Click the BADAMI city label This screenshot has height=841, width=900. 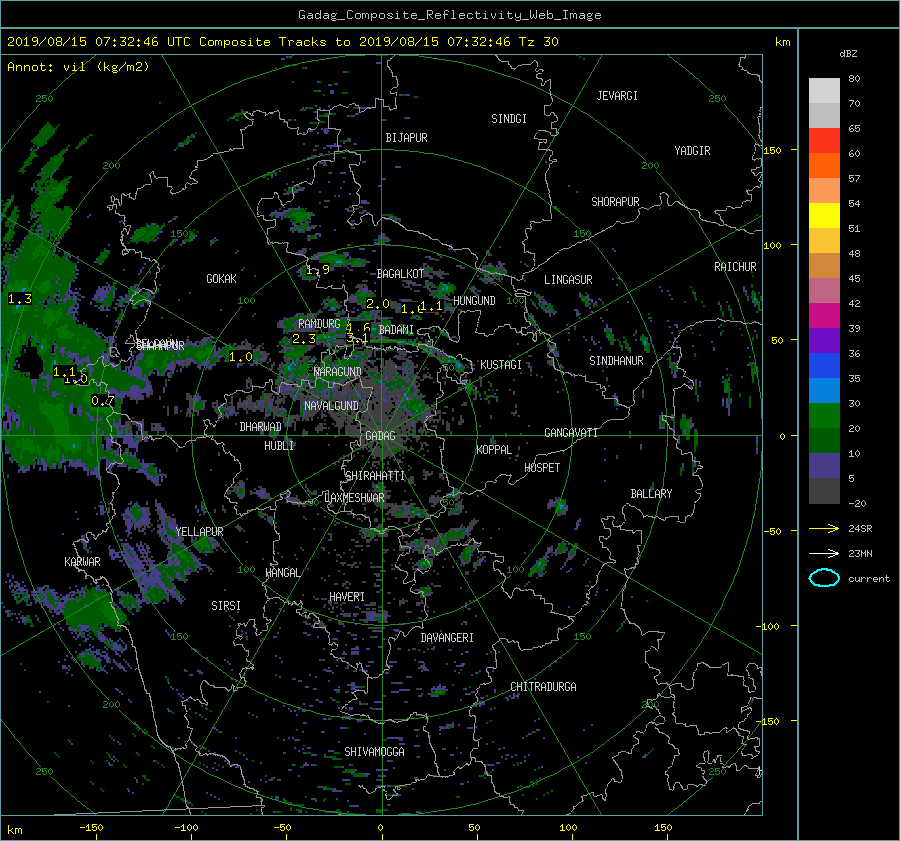point(396,330)
